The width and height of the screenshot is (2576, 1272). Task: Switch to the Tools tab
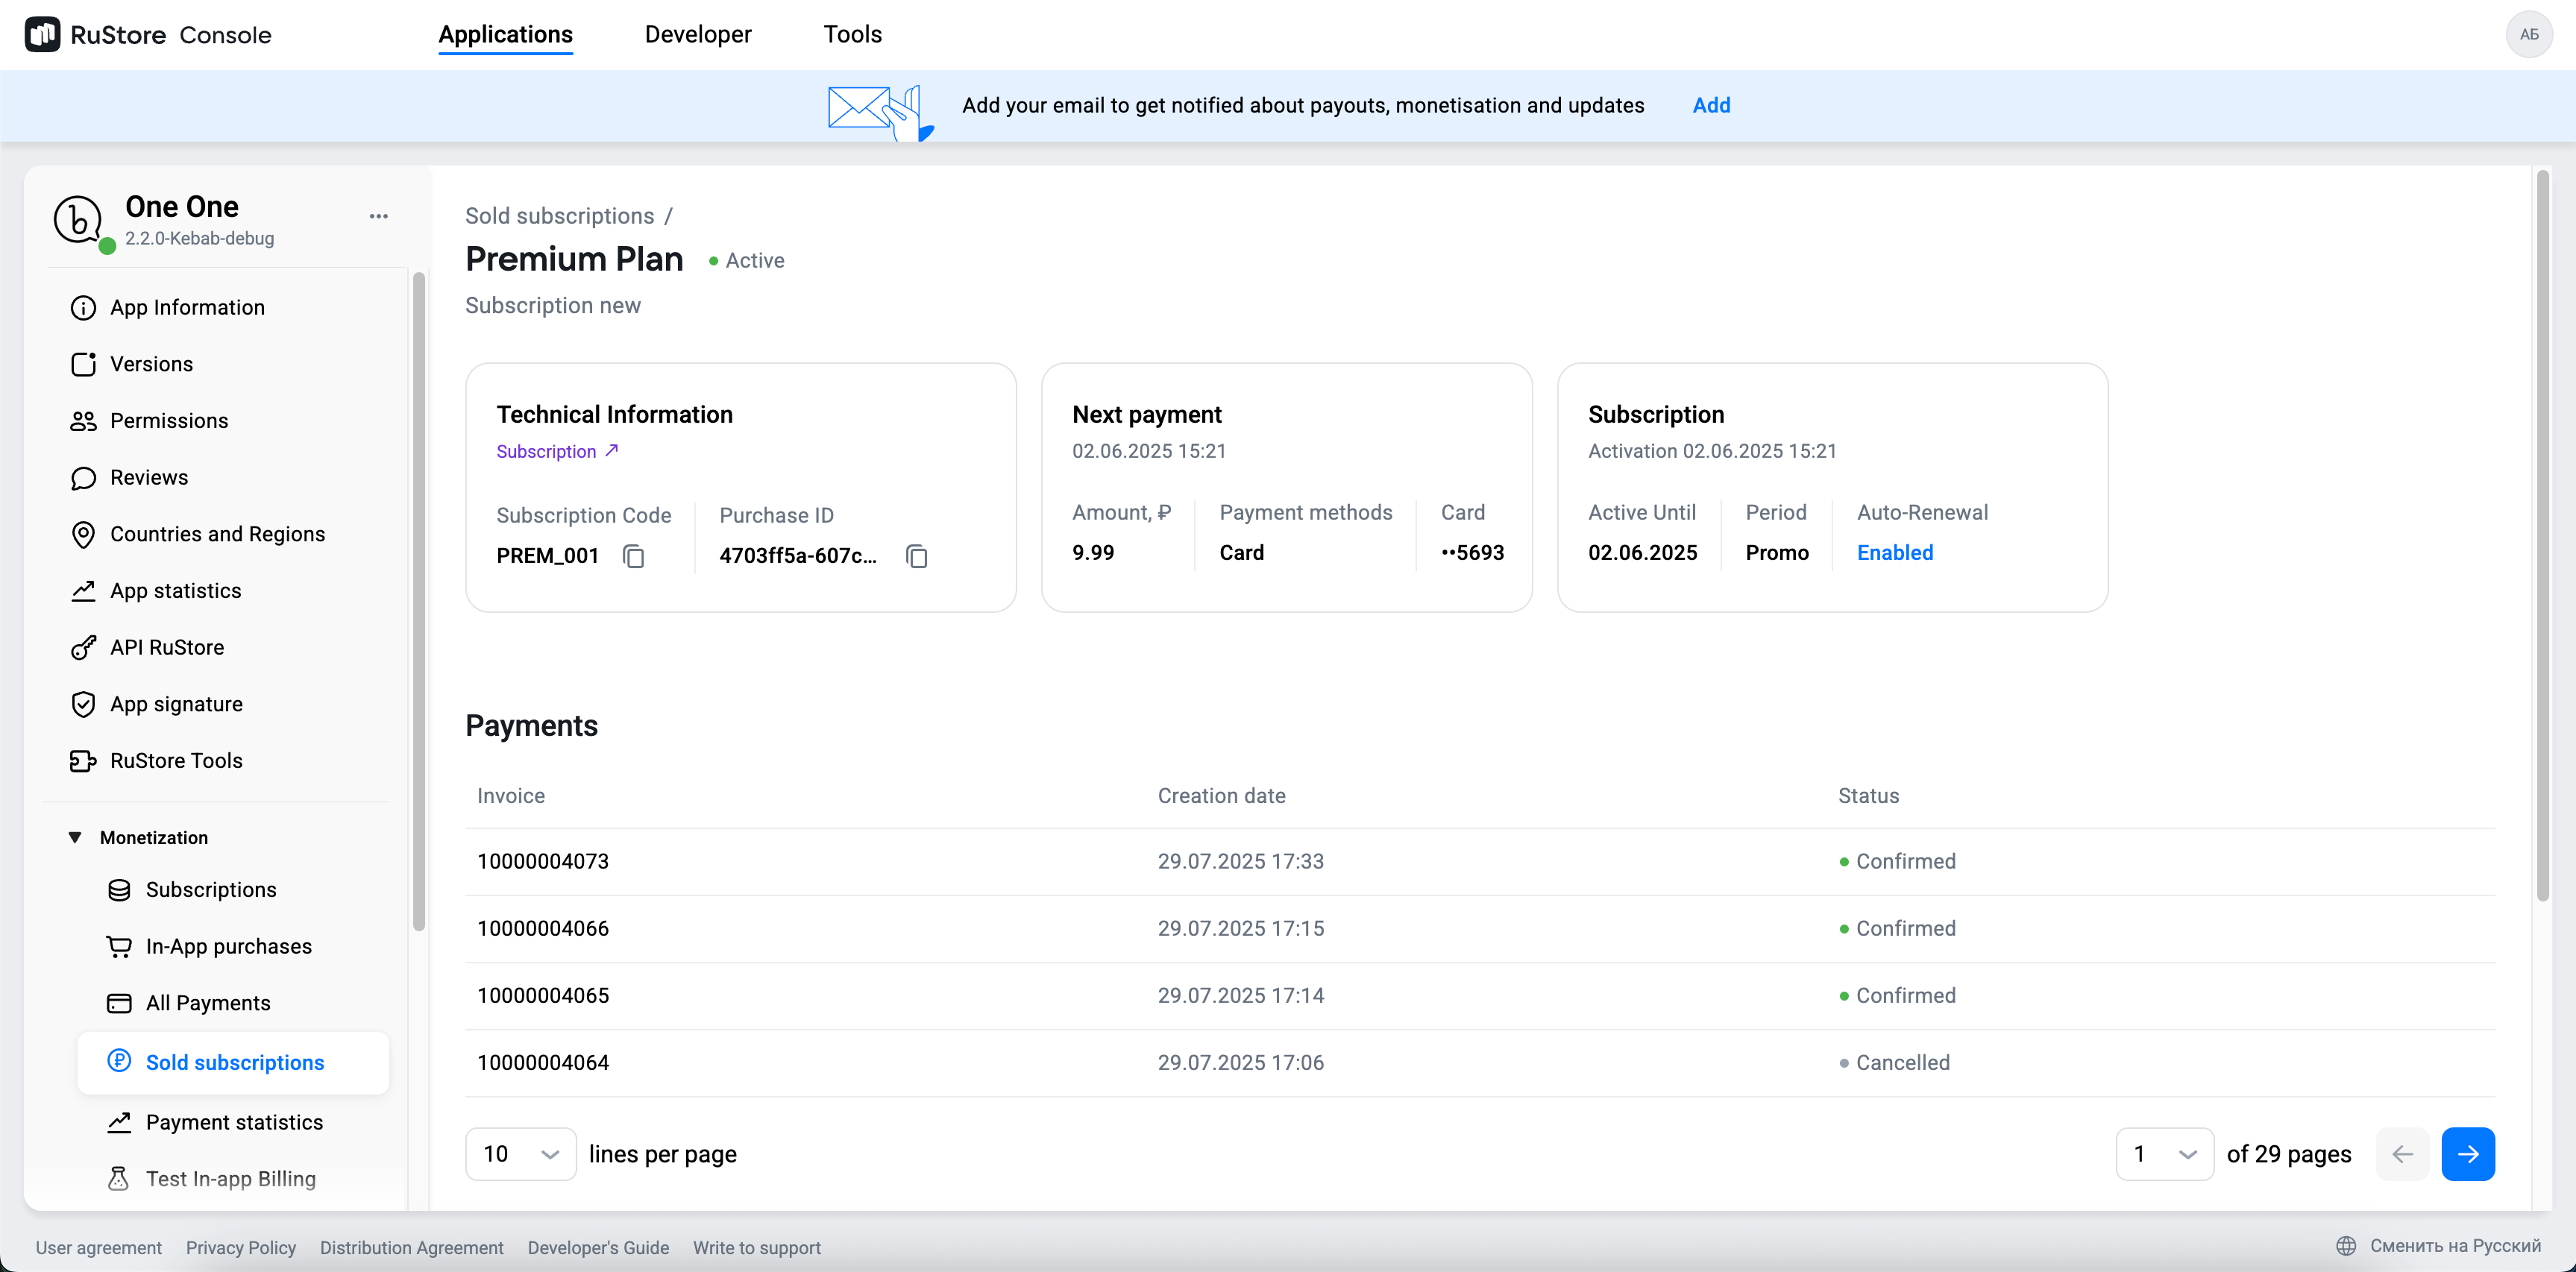(852, 35)
